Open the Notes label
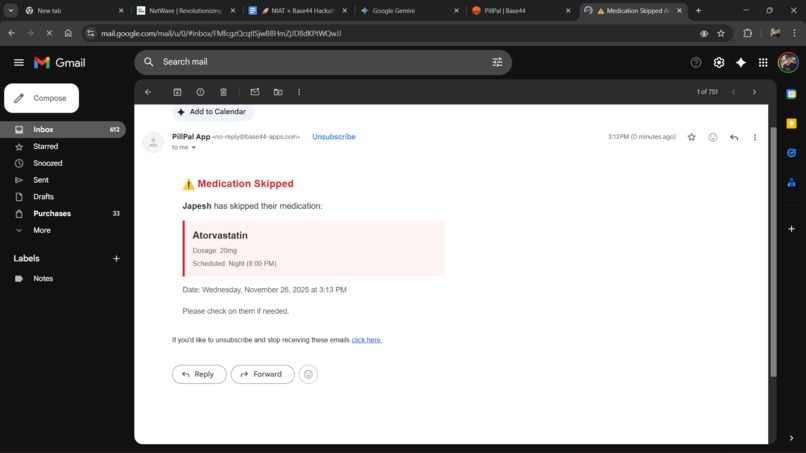Image resolution: width=806 pixels, height=453 pixels. pos(63,279)
